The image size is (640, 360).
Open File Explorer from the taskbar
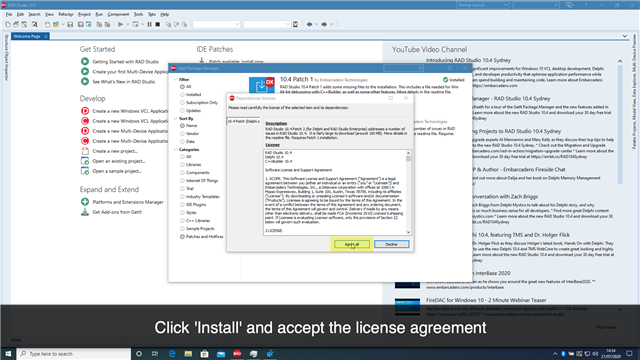pyautogui.click(x=188, y=354)
